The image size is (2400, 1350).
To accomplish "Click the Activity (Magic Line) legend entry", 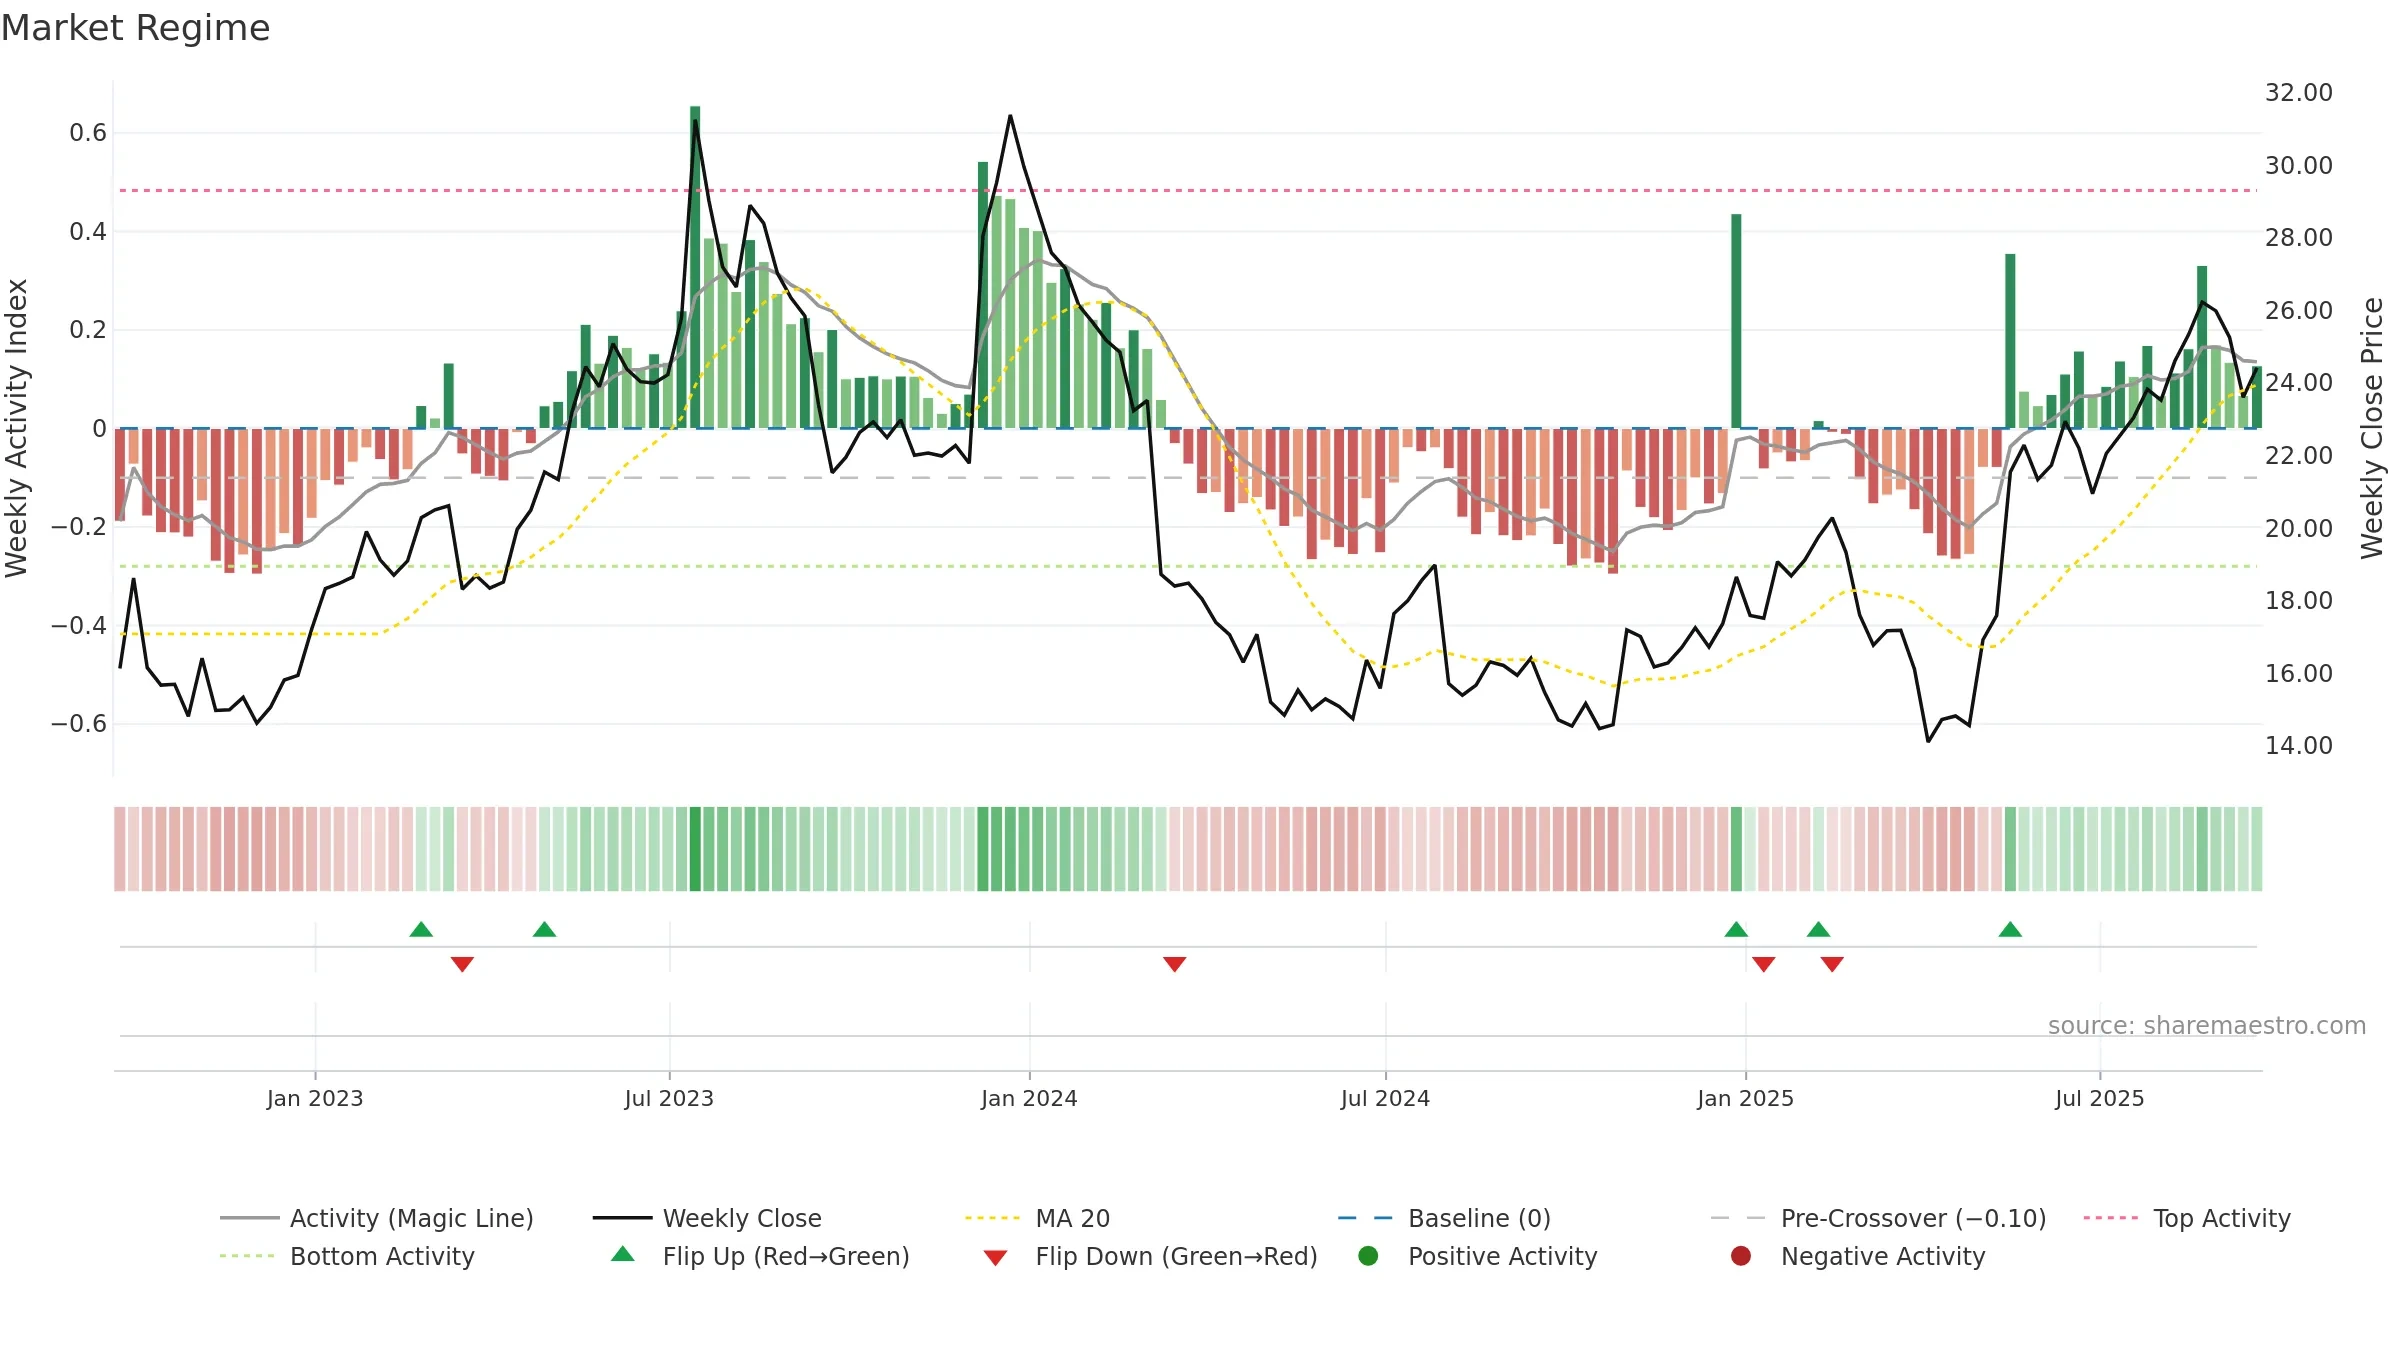I will (x=377, y=1218).
